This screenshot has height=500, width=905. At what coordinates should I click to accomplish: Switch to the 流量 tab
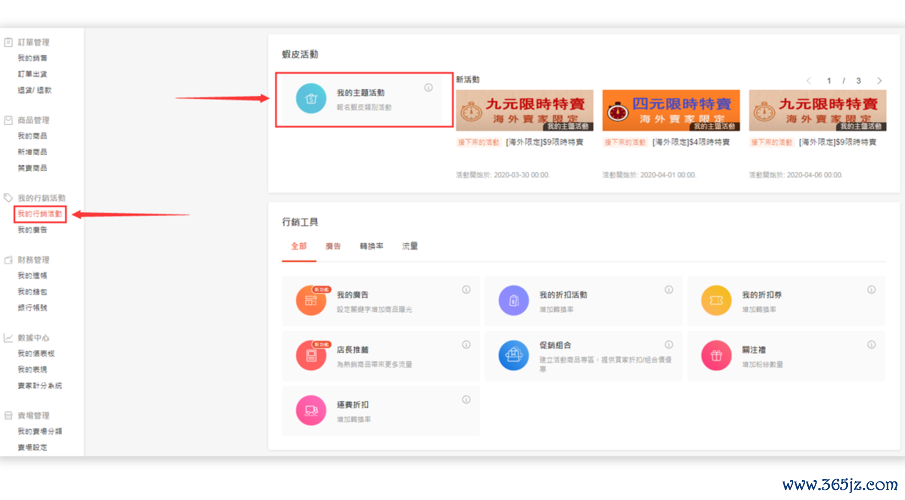[x=410, y=247]
